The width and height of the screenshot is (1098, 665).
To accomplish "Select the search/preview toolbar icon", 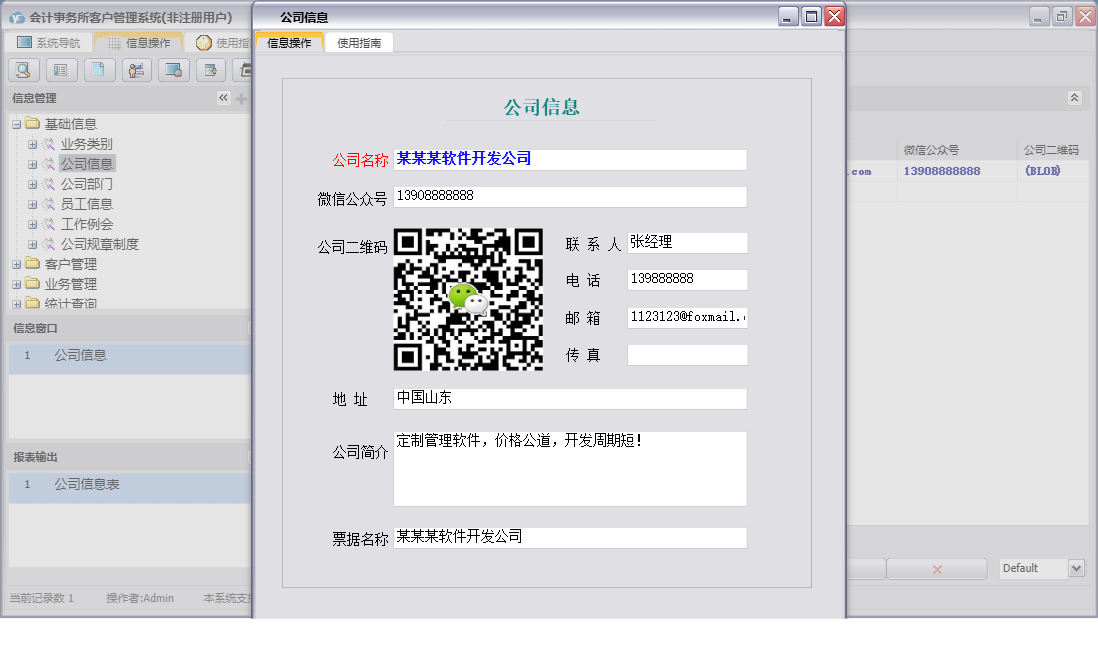I will coord(23,70).
